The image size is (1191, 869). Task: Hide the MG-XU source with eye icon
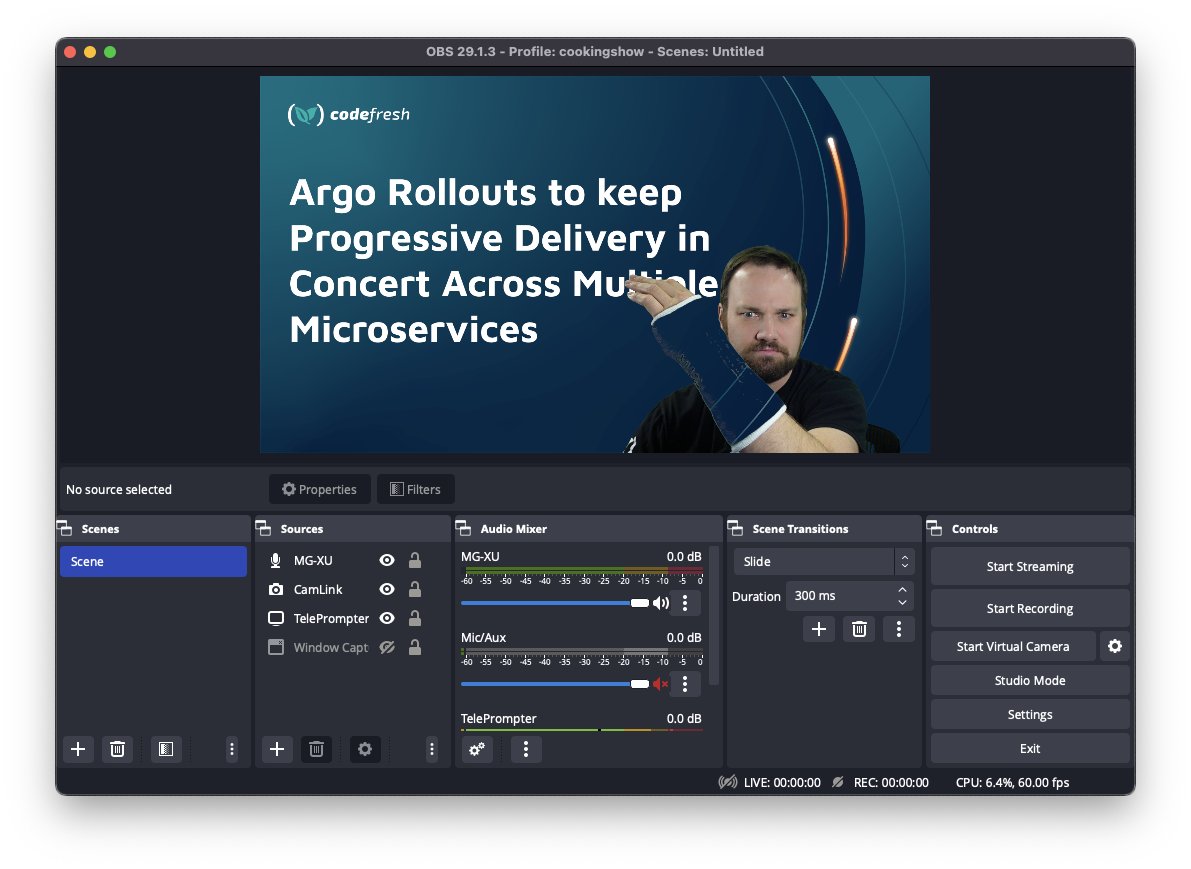pos(387,561)
